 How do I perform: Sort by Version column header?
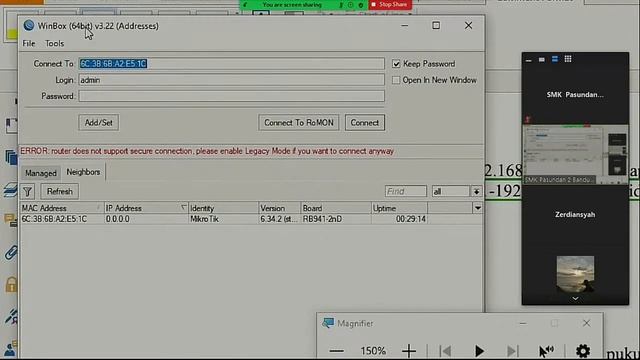(x=280, y=208)
